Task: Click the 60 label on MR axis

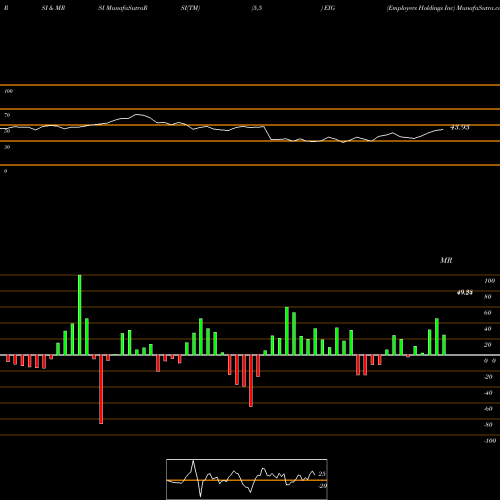Action: (x=488, y=313)
